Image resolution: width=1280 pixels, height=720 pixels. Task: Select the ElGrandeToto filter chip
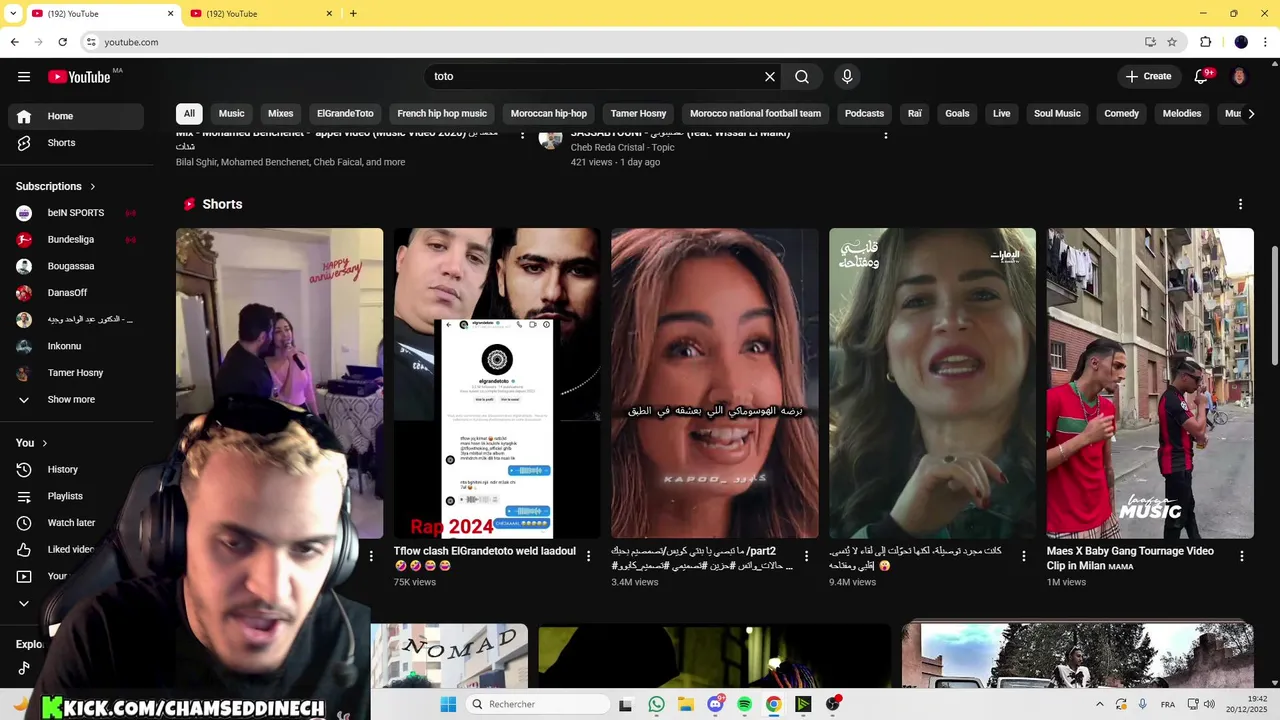point(345,114)
